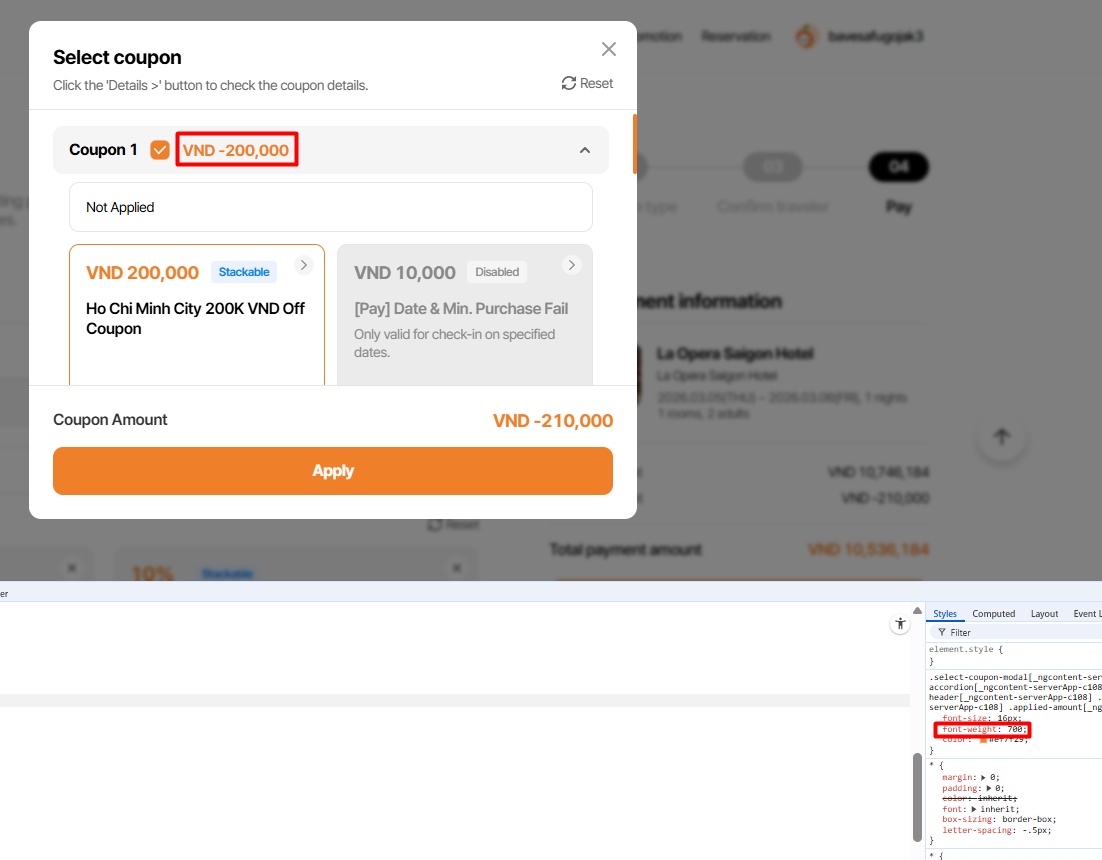The image size is (1102, 860).
Task: Open the orange color swatch next to color value
Action: pos(983,739)
